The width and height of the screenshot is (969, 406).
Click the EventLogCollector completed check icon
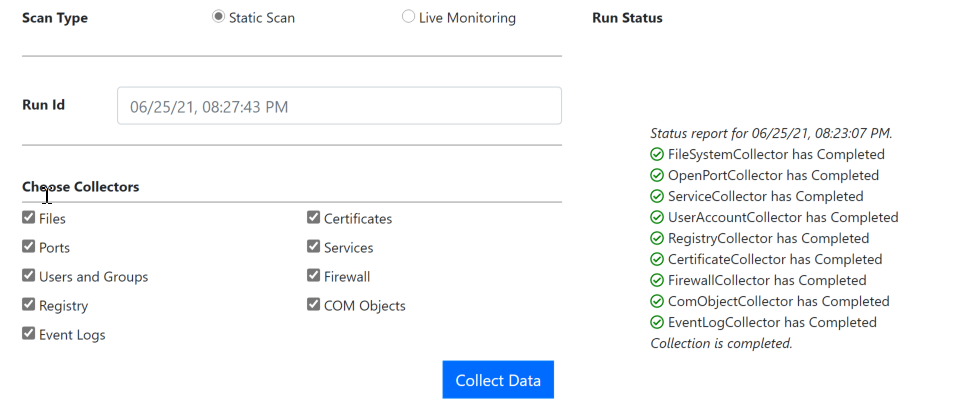(657, 323)
